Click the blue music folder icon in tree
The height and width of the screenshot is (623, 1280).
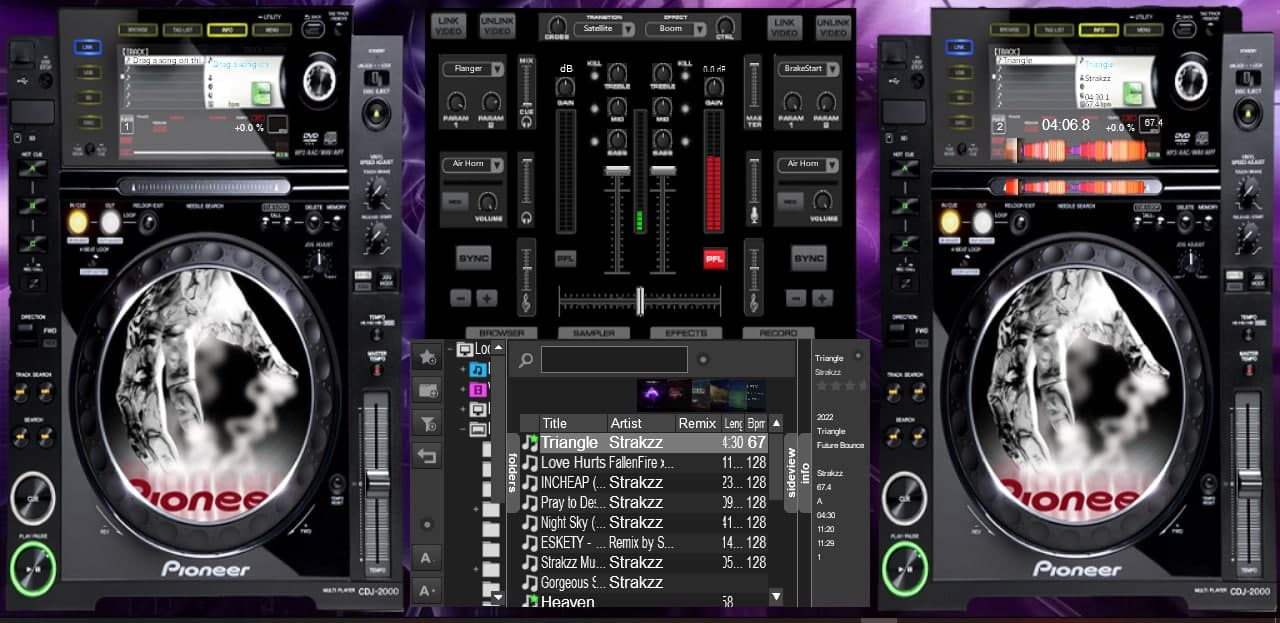478,369
